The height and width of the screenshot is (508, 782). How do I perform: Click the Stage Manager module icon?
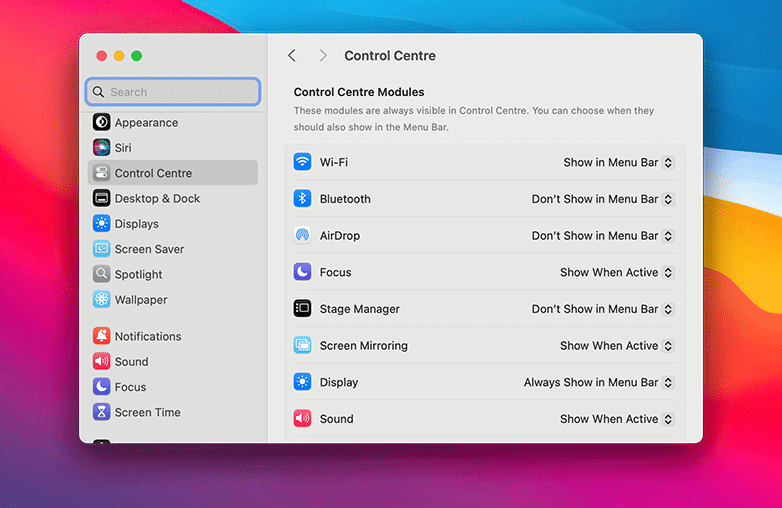point(302,309)
